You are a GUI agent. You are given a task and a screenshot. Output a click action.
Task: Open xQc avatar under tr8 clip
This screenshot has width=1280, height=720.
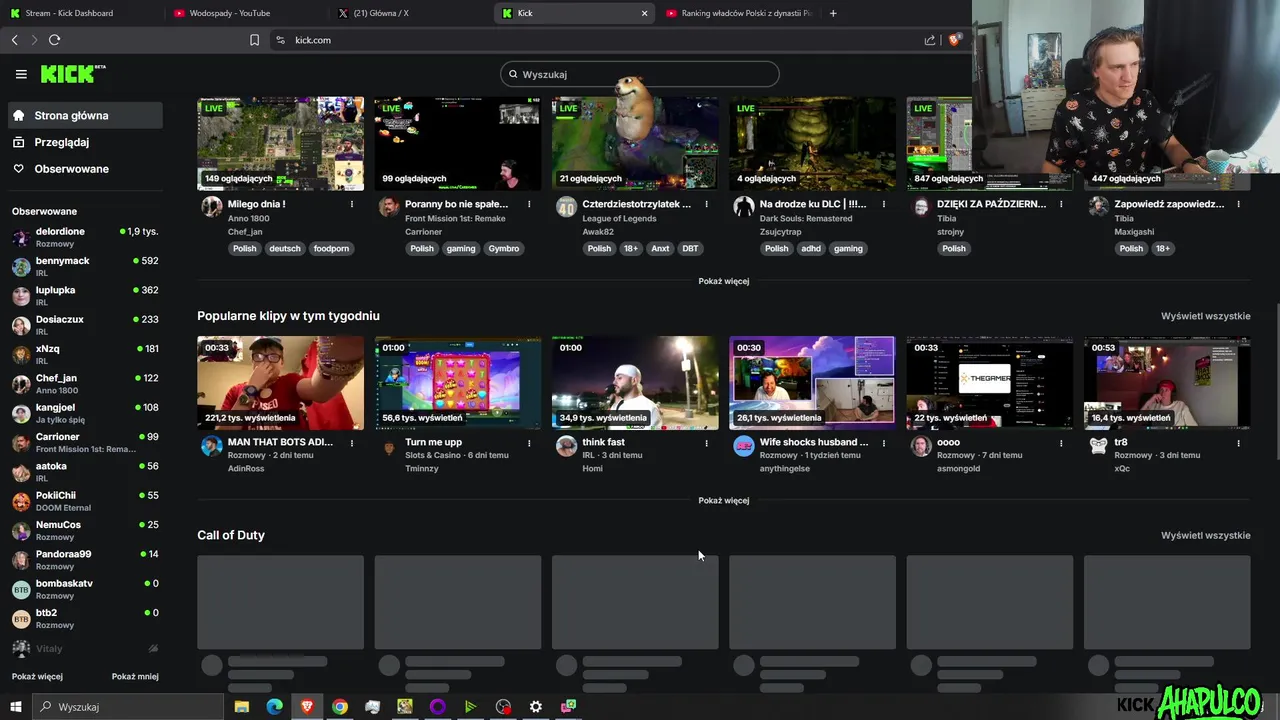coord(1098,446)
